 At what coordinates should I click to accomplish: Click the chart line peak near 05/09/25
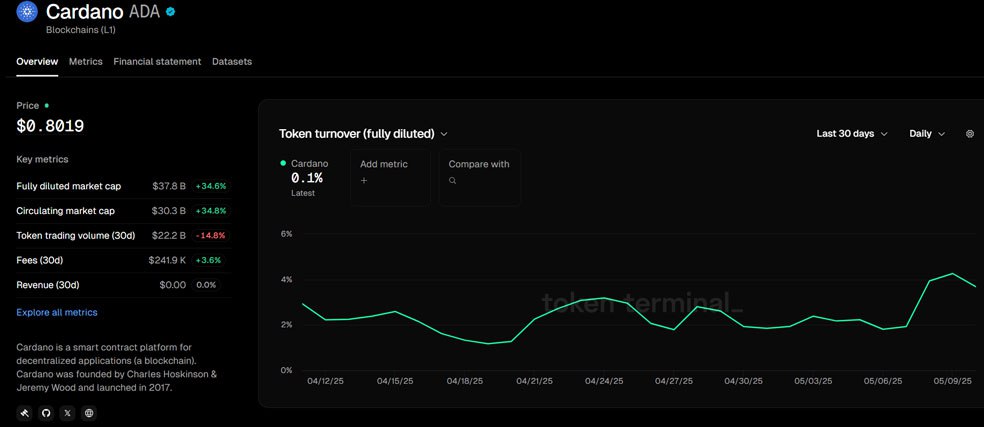pos(953,274)
